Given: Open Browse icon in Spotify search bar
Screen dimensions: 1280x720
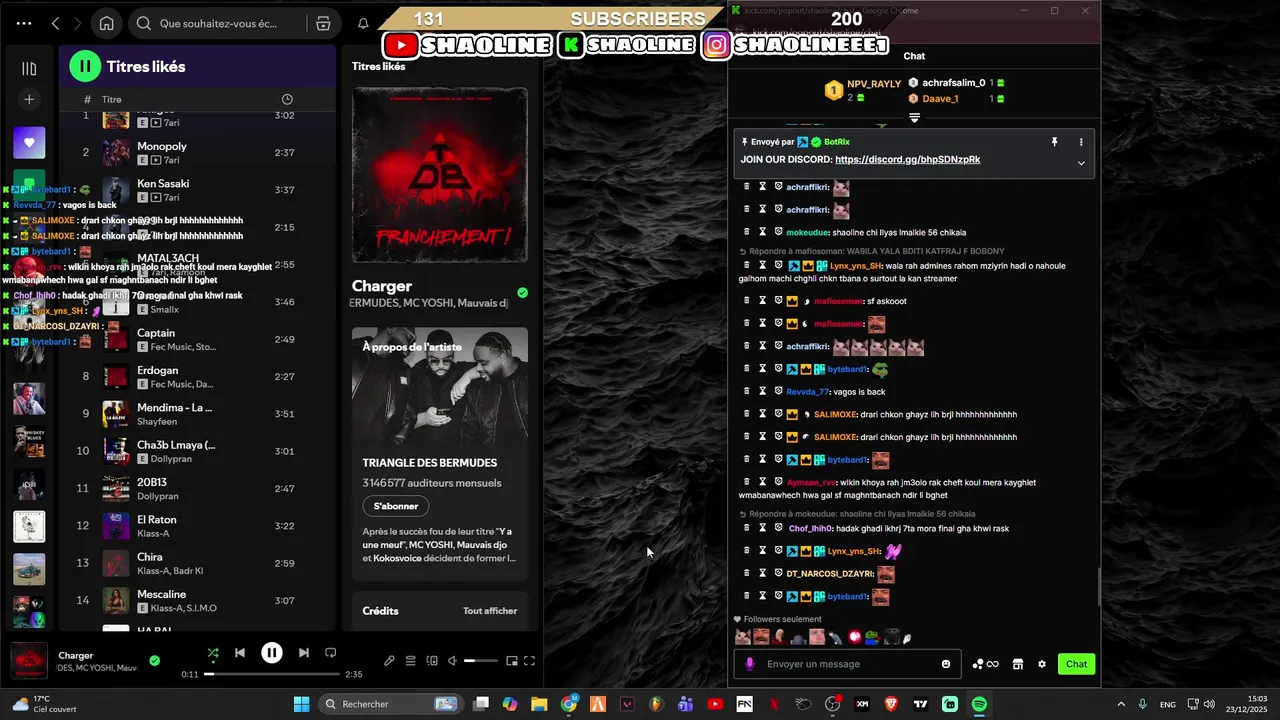Looking at the screenshot, I should point(323,23).
